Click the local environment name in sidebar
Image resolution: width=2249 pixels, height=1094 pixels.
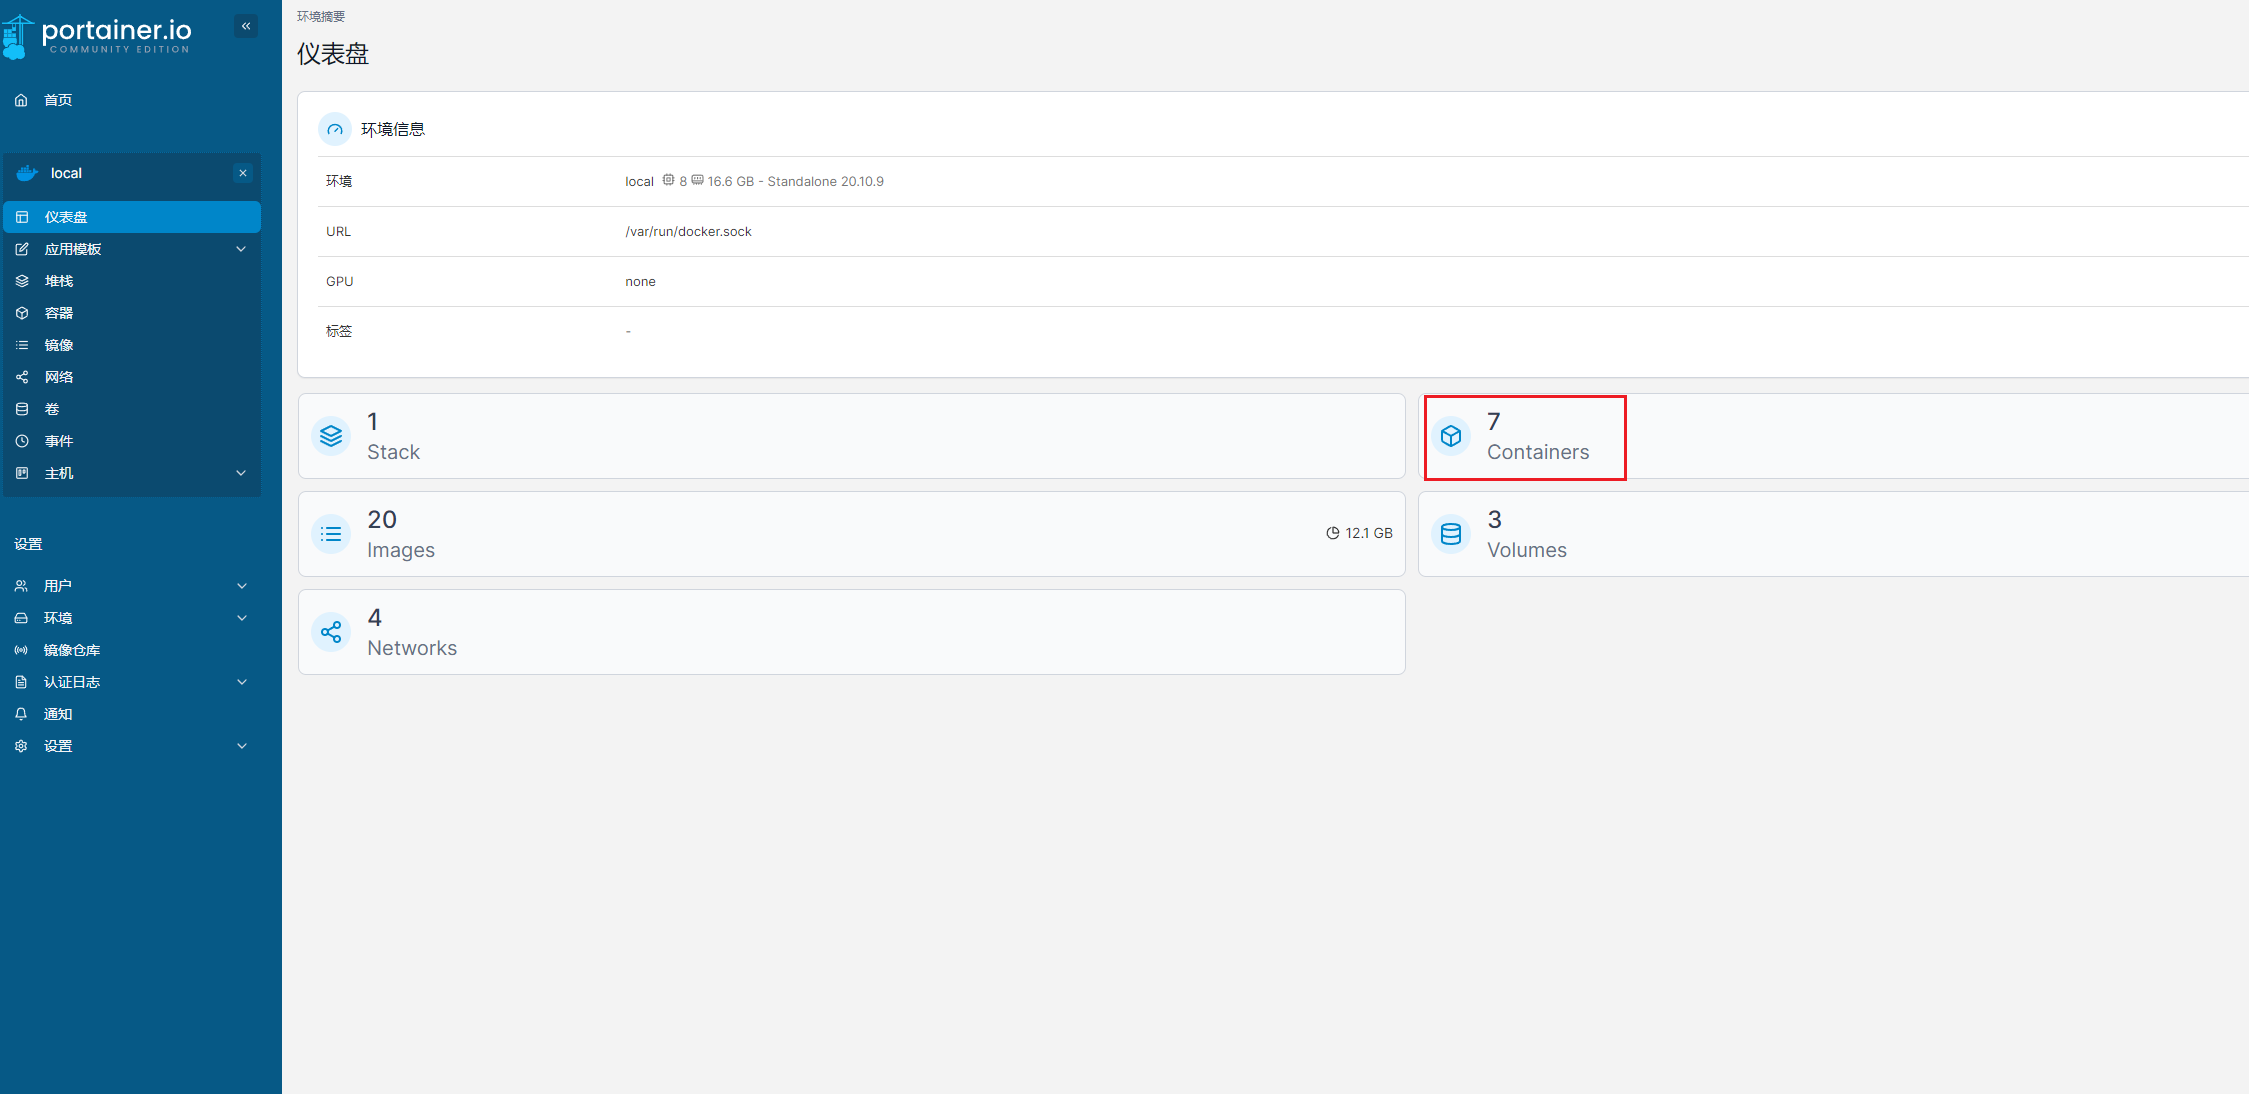pyautogui.click(x=67, y=173)
